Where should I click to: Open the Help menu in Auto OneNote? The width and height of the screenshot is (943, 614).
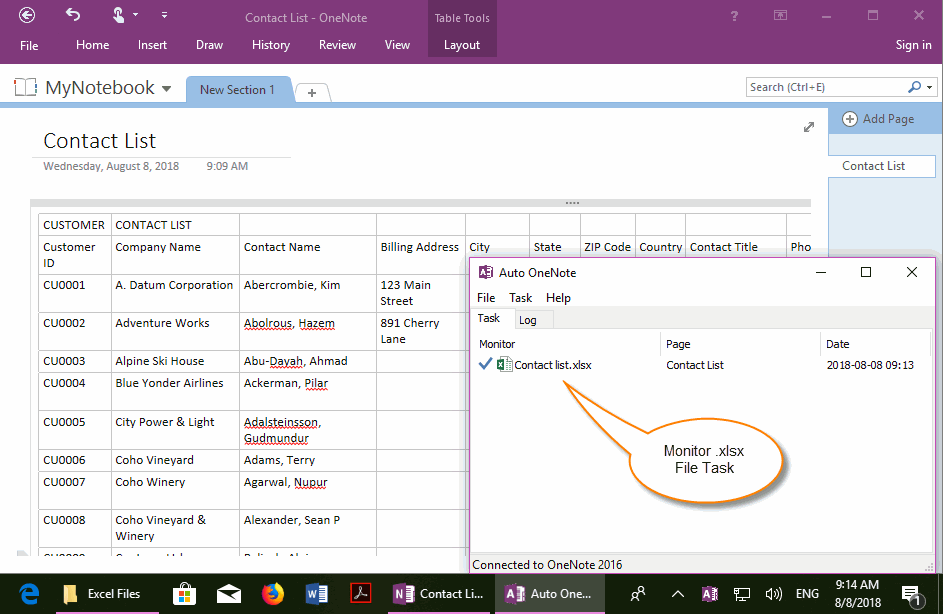tap(558, 298)
